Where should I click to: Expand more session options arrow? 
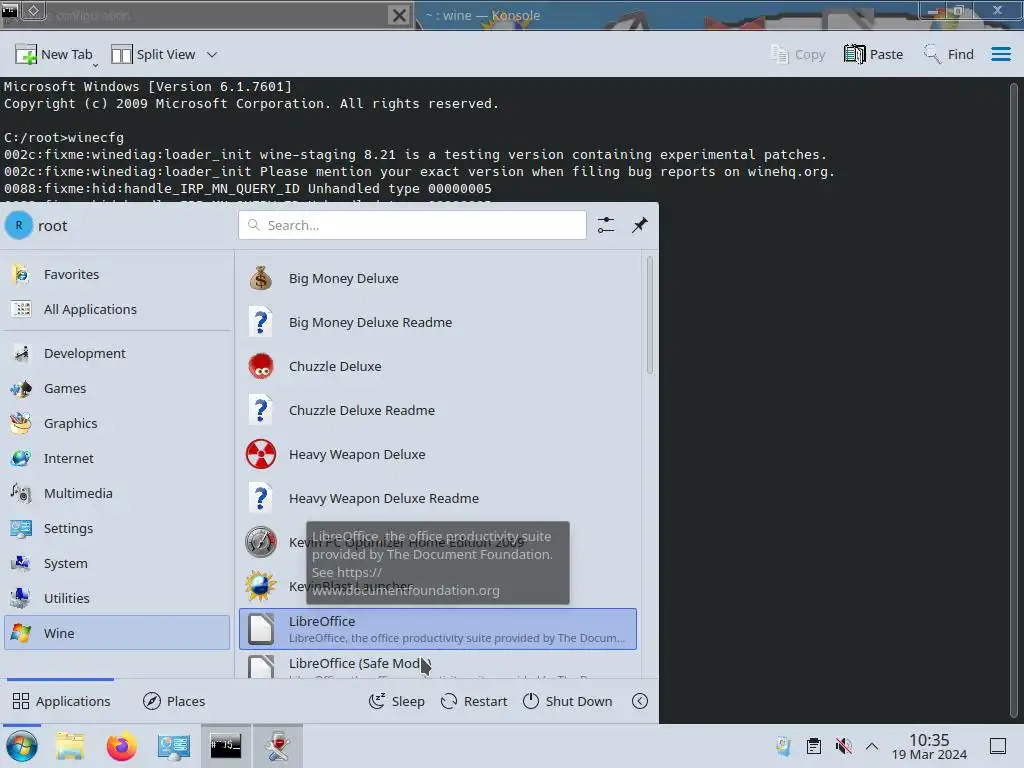click(x=640, y=701)
